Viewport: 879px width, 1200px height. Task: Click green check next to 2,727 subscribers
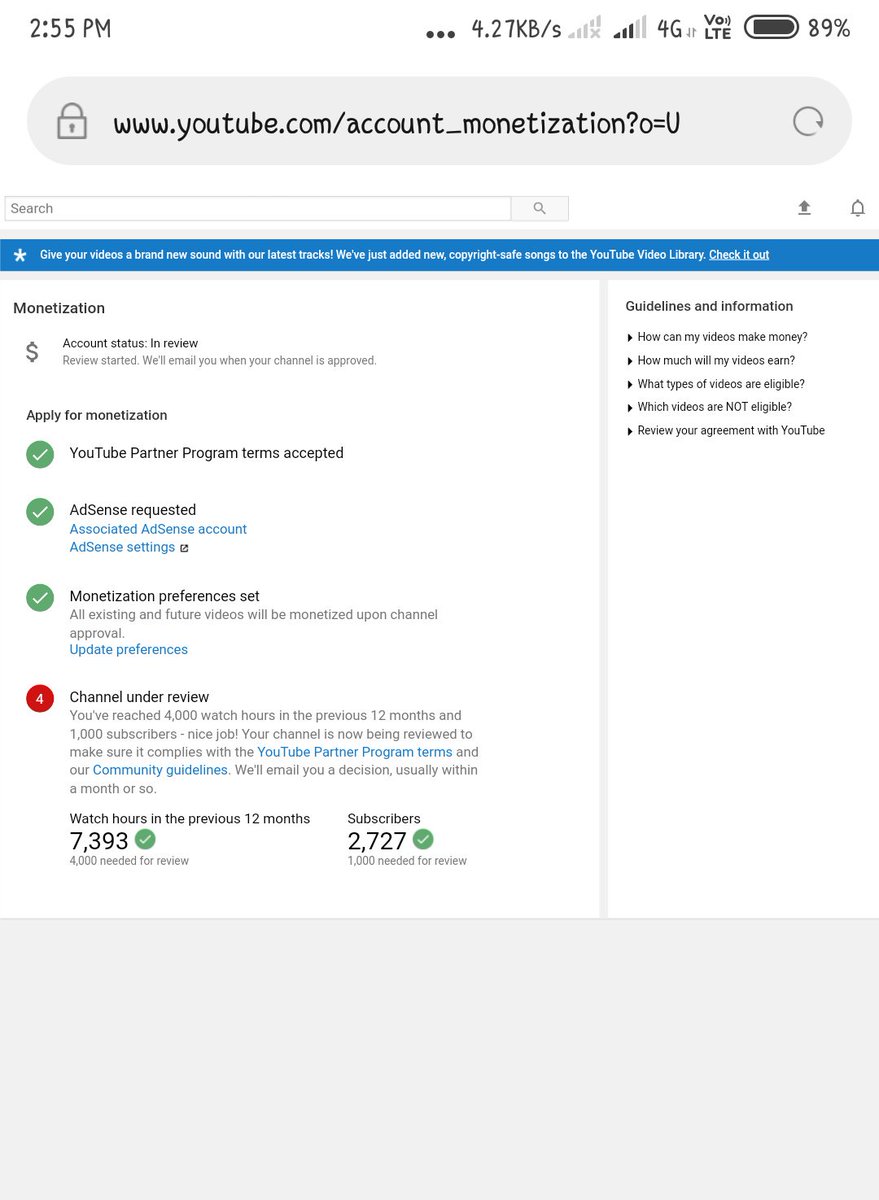point(423,839)
